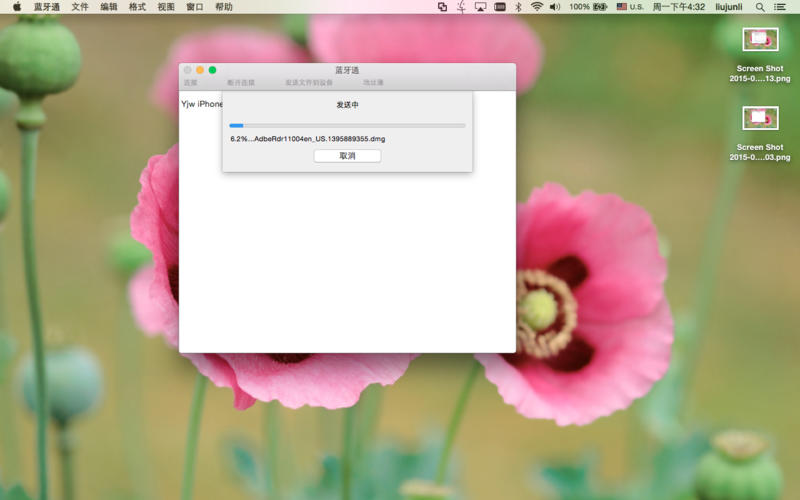The image size is (800, 500).
Task: Click the Wi-Fi status icon
Action: (536, 7)
